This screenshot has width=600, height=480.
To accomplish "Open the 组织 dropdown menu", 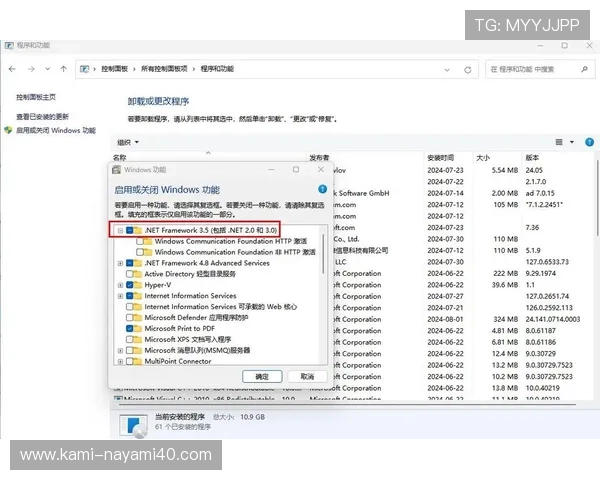I will coord(128,142).
